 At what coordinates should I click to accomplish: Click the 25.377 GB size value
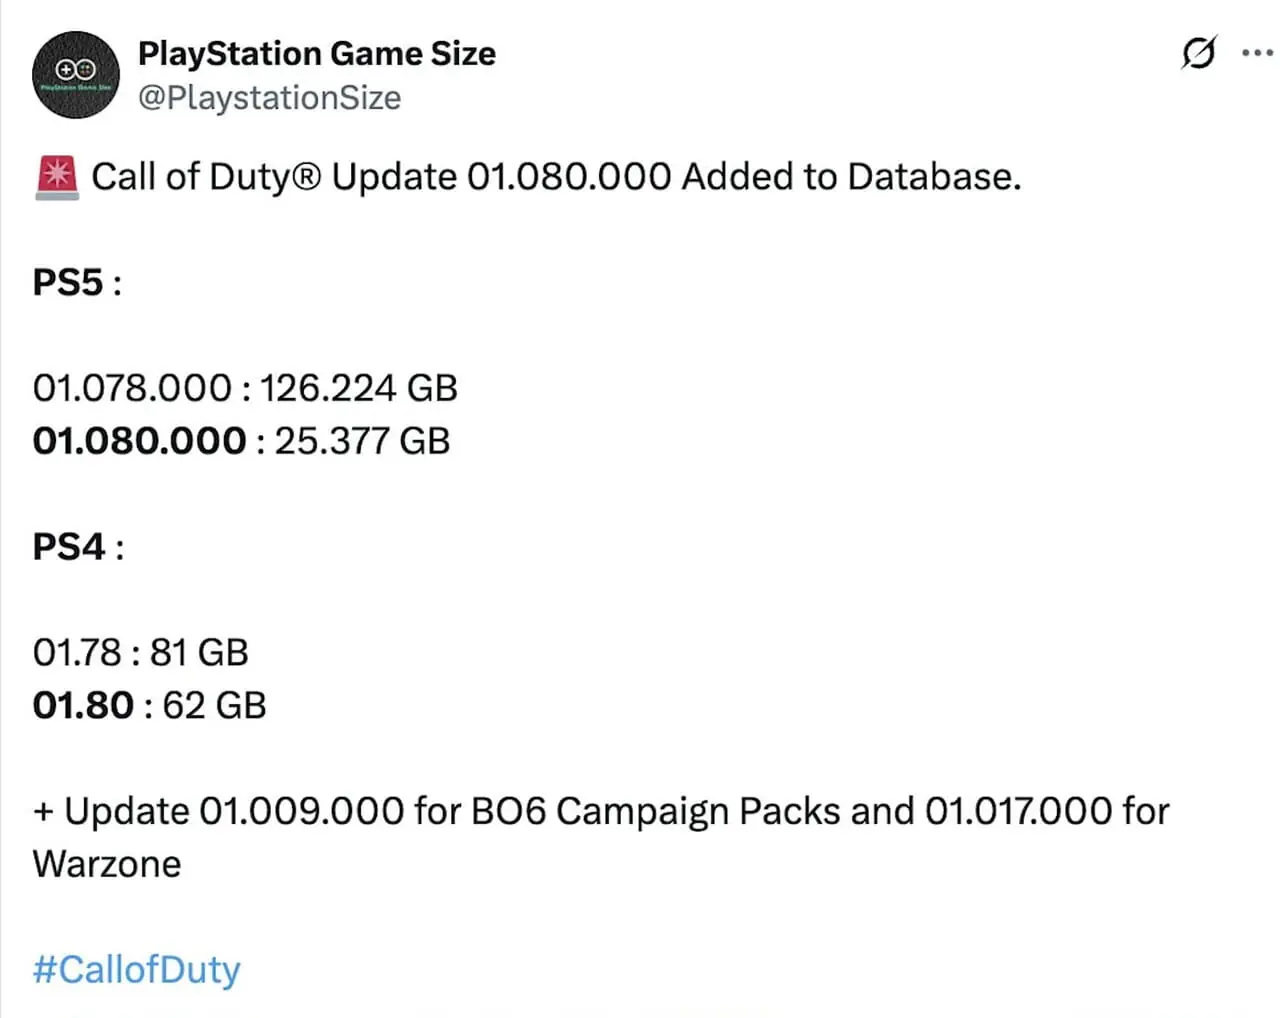coord(362,441)
